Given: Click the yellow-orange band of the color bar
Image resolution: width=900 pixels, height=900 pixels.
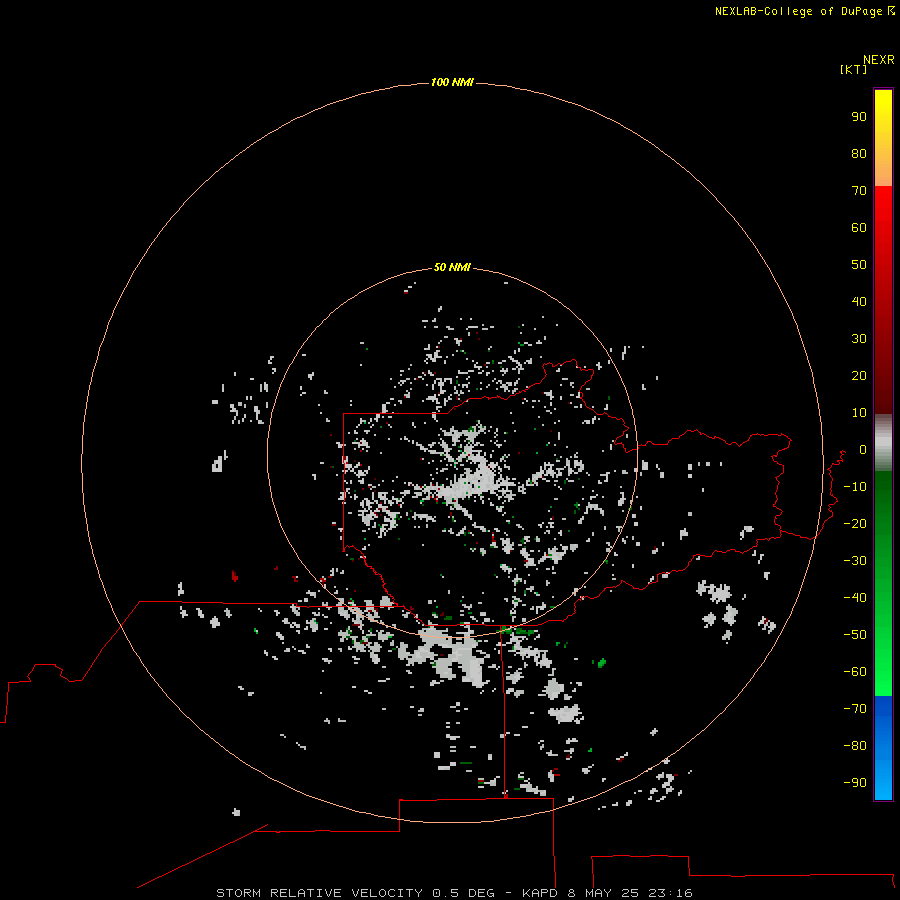Looking at the screenshot, I should pos(883,138).
